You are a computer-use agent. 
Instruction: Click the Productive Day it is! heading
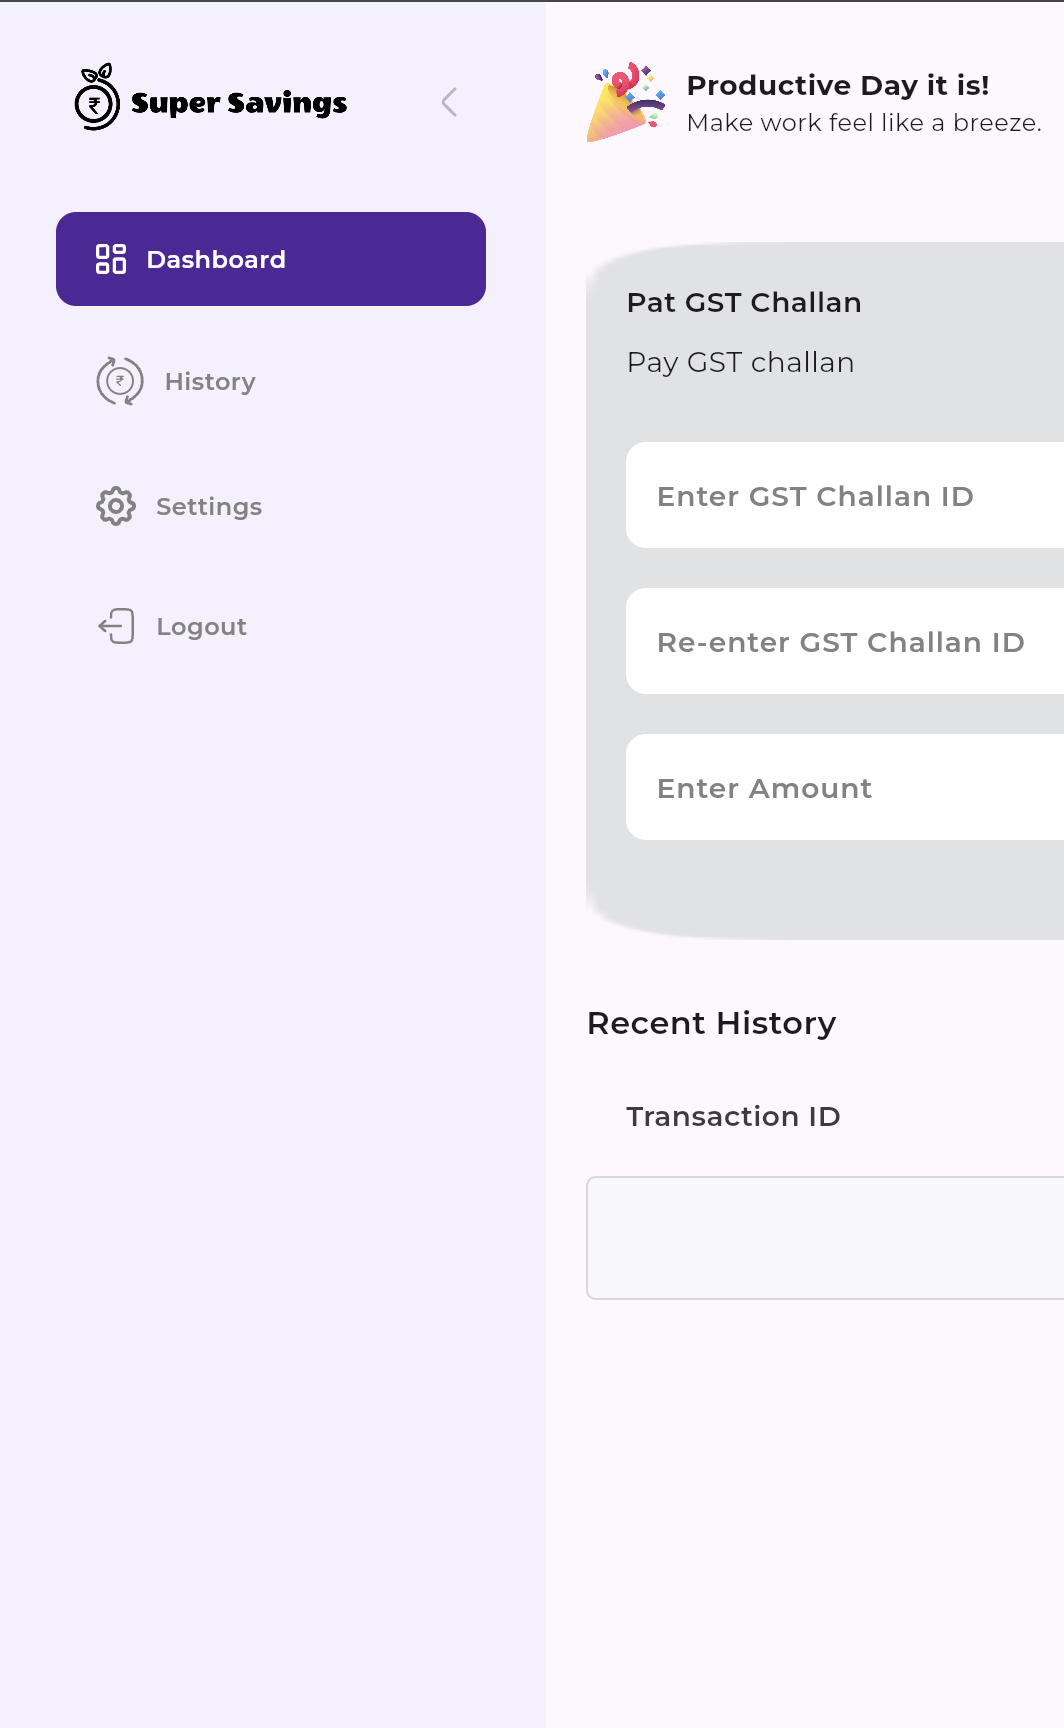(x=838, y=86)
